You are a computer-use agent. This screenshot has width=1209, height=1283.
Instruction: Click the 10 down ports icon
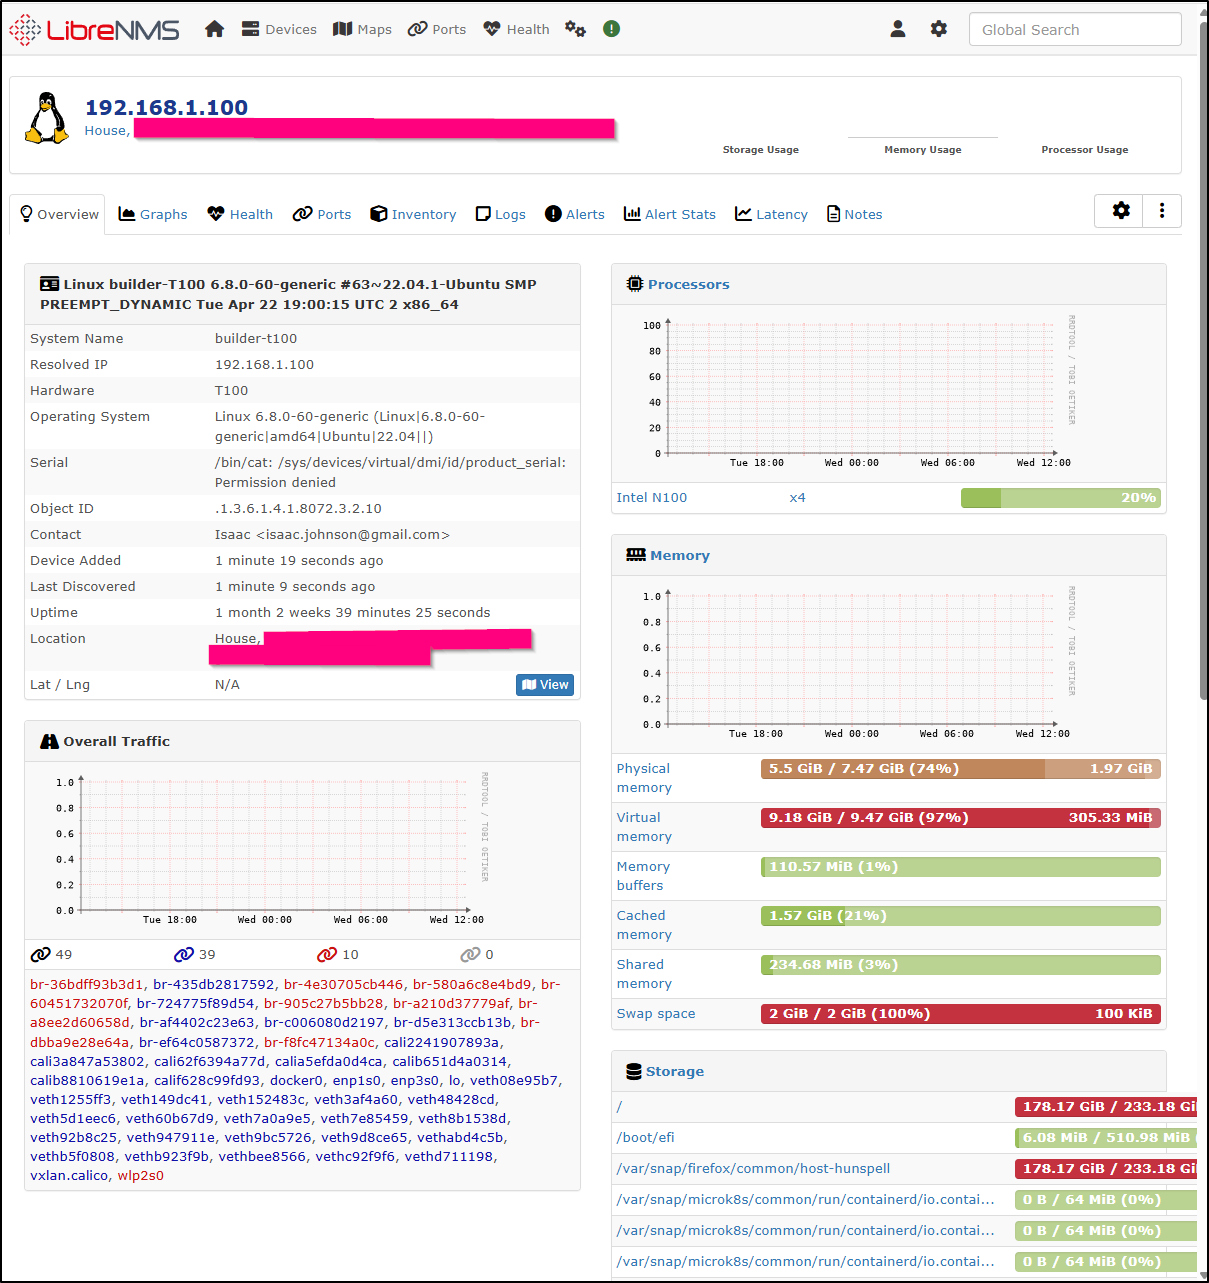point(327,955)
